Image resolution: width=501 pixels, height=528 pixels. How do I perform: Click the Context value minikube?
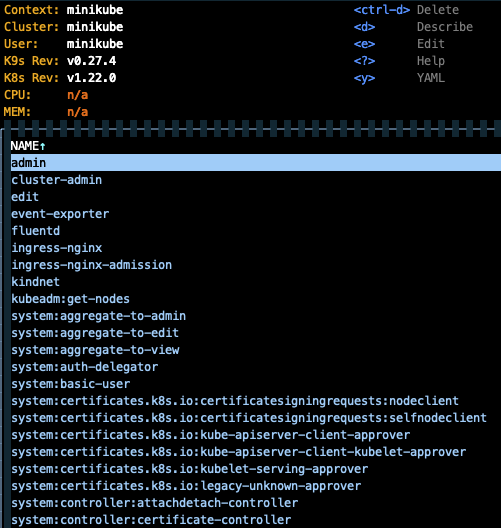[x=95, y=10]
